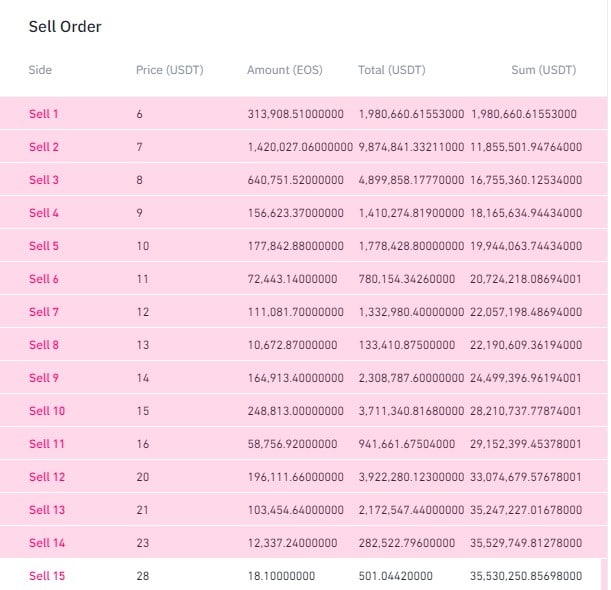Select the Sell 14 row label

[47, 543]
